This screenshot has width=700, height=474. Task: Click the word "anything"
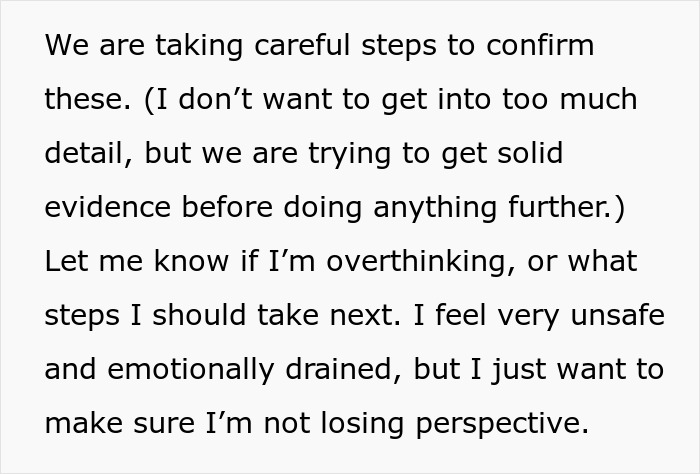click(x=435, y=209)
